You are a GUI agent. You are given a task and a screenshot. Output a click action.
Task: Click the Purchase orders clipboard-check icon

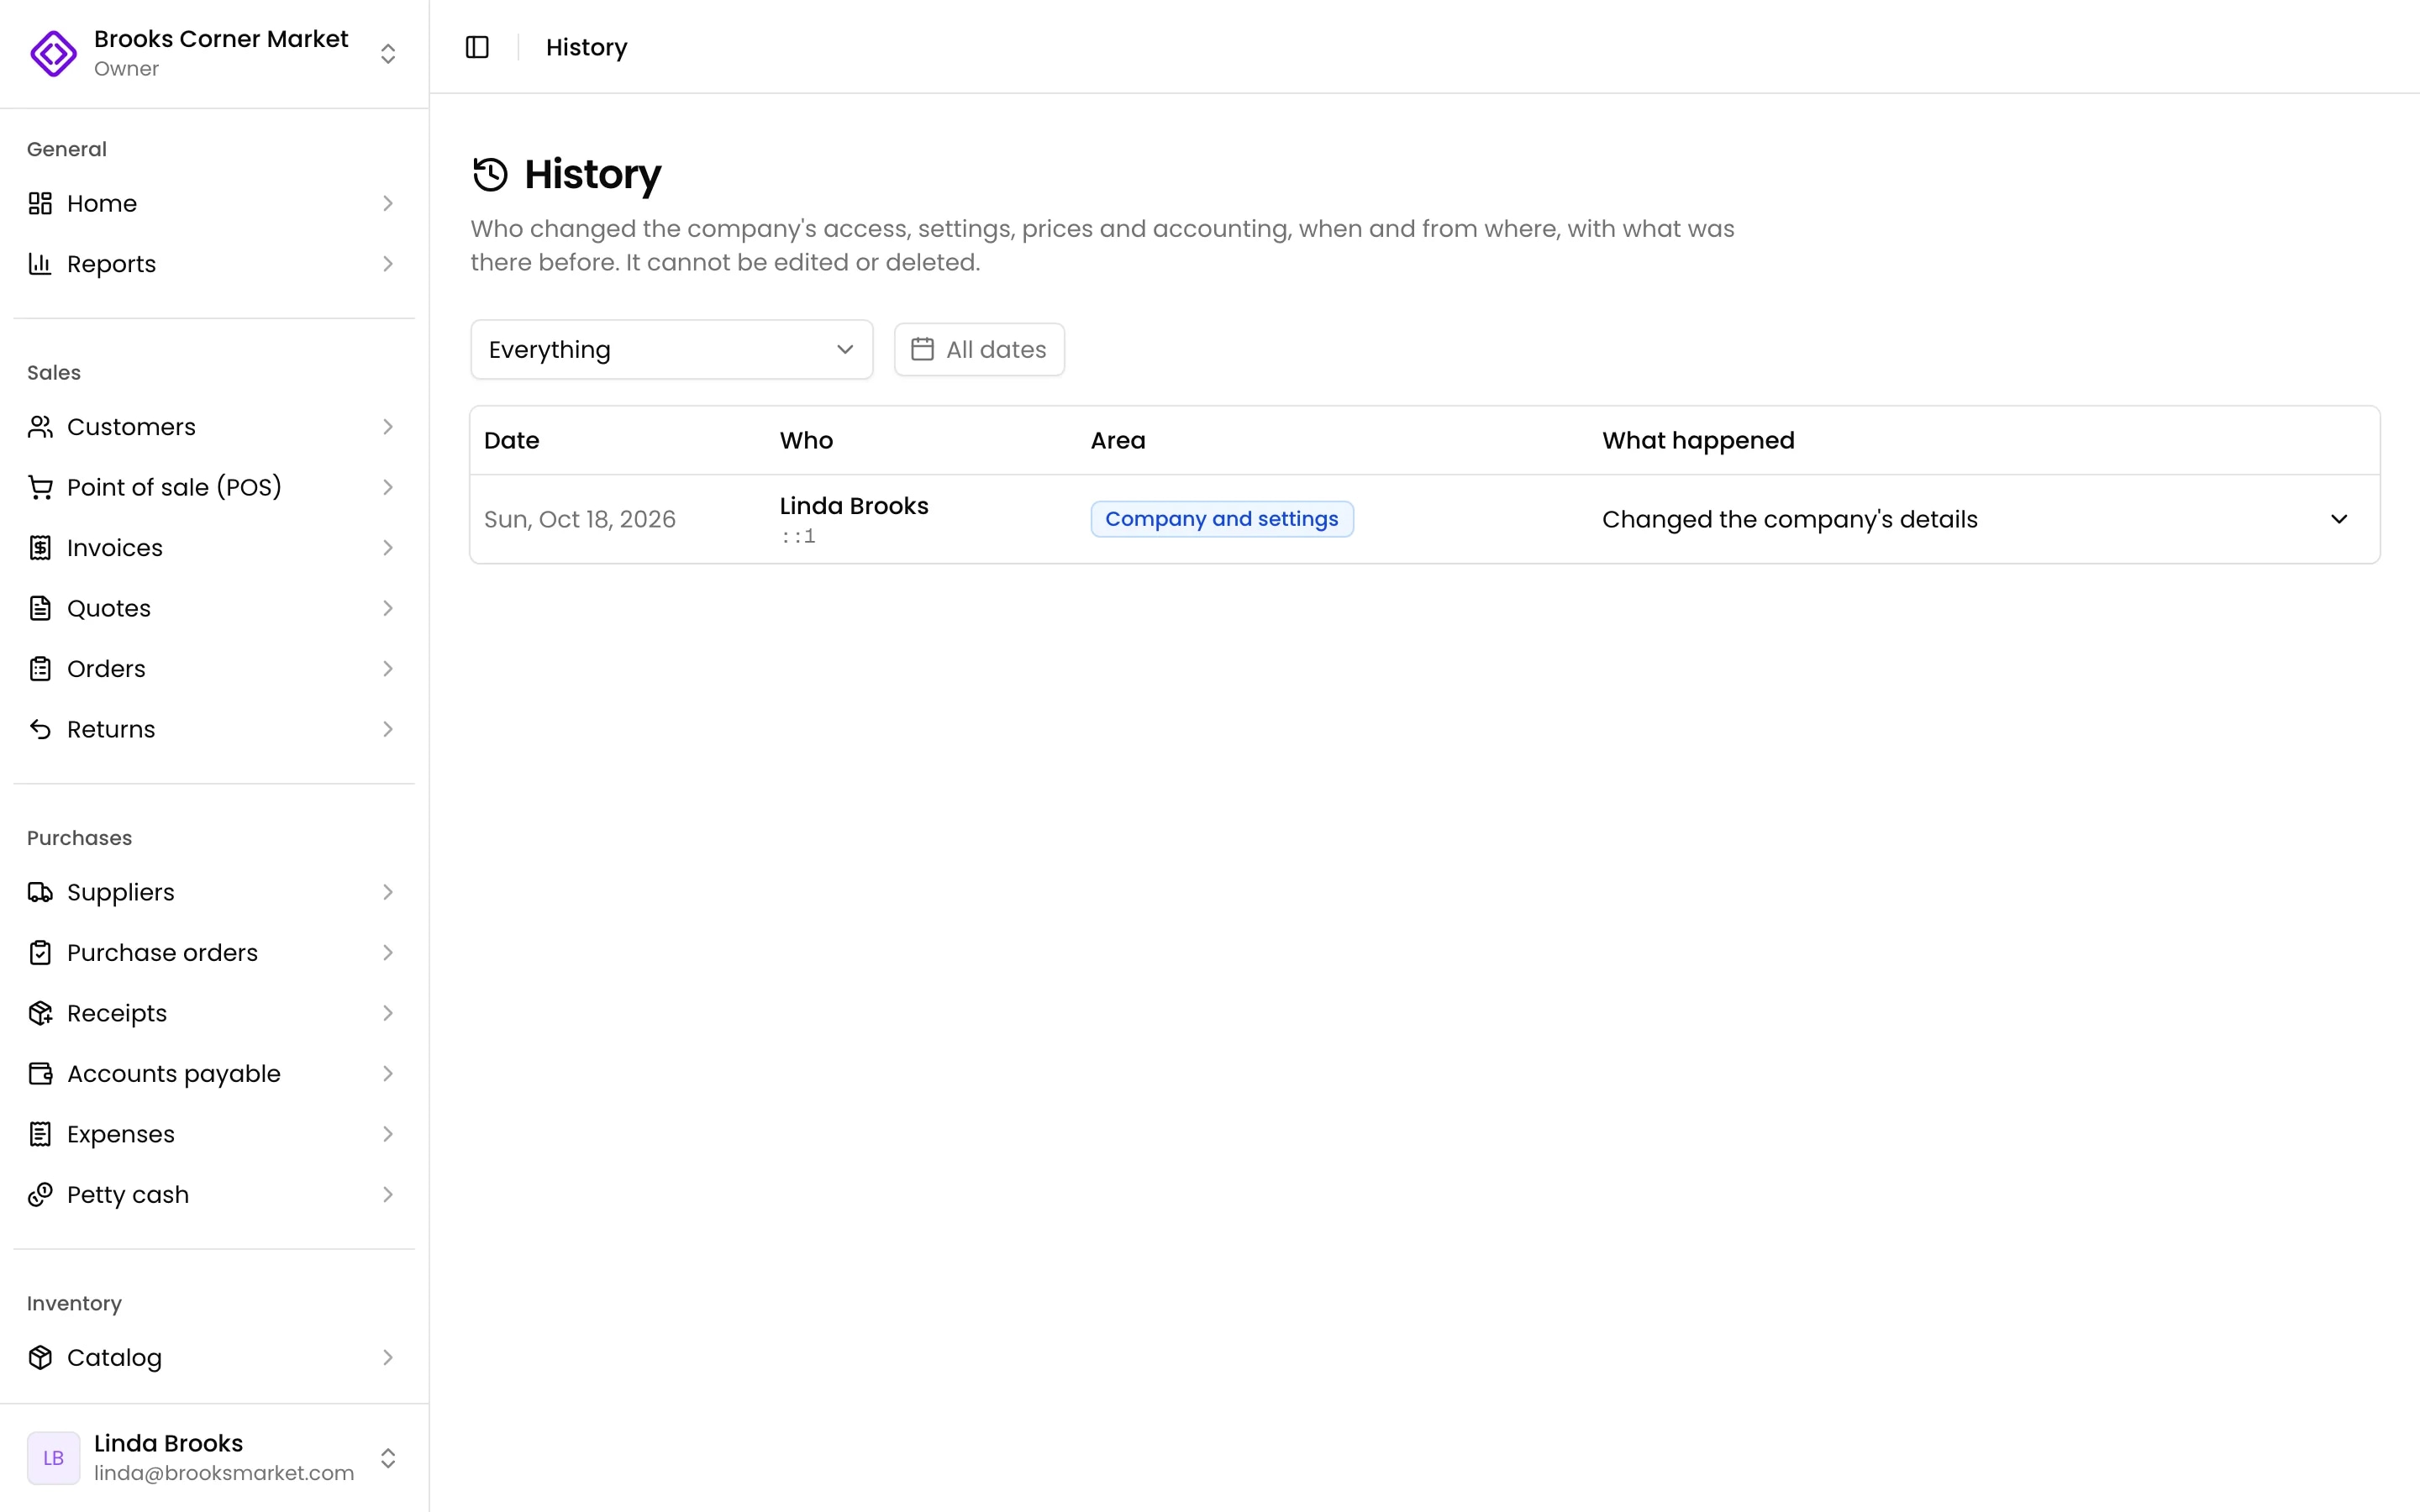(40, 953)
